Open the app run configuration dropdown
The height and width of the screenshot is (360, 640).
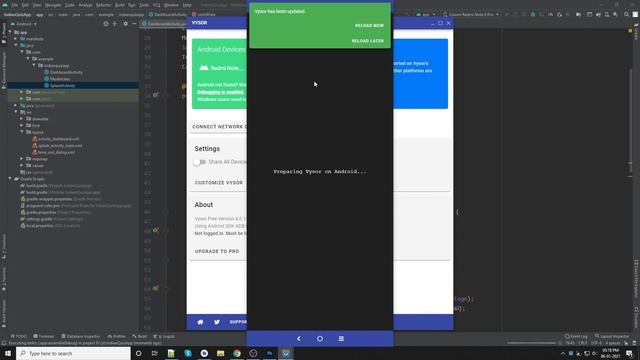426,14
